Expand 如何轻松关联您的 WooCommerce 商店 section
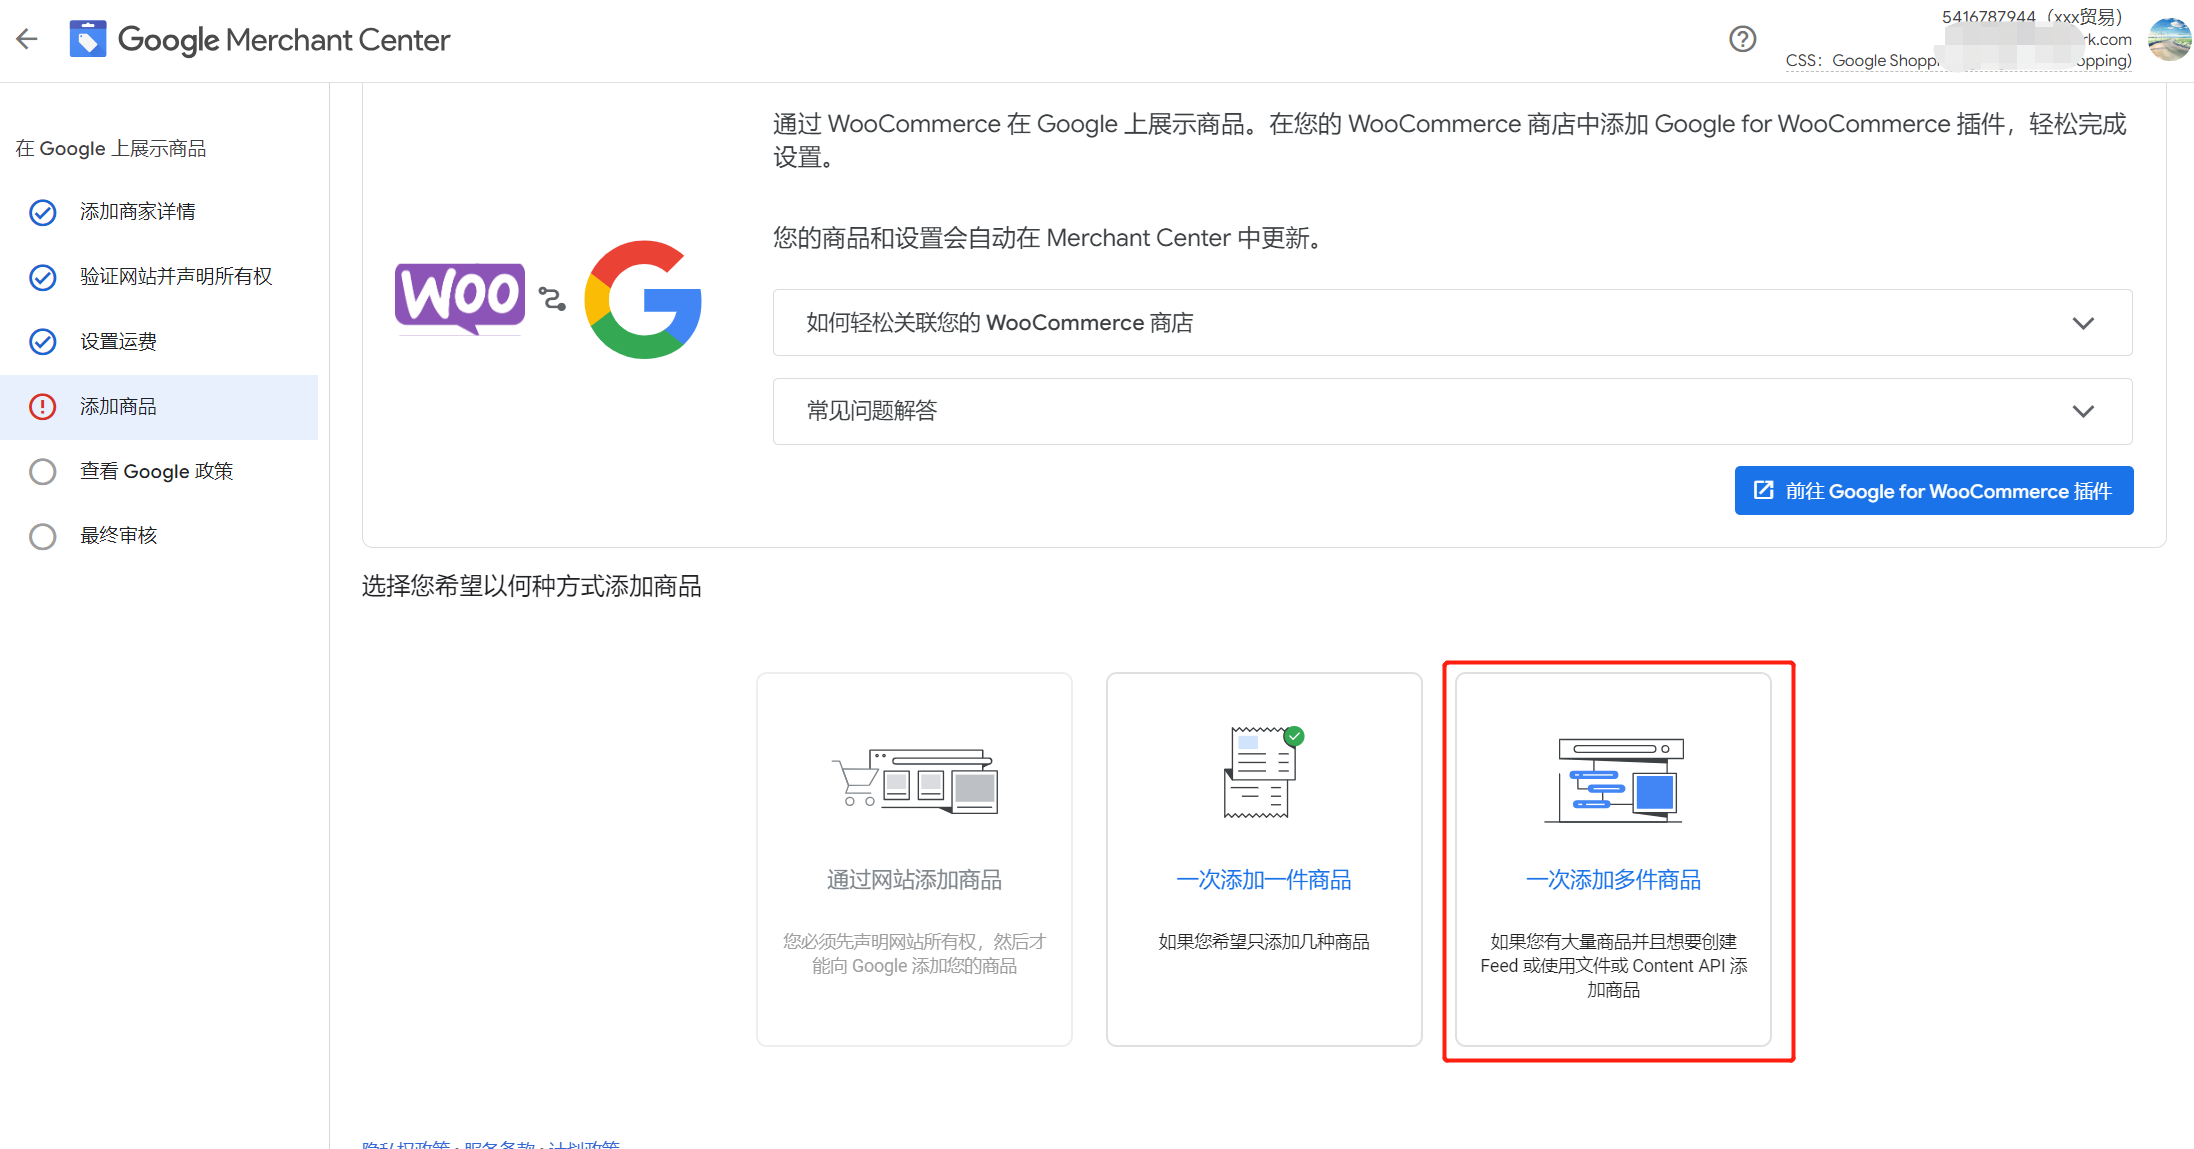The image size is (2194, 1149). coord(1452,323)
